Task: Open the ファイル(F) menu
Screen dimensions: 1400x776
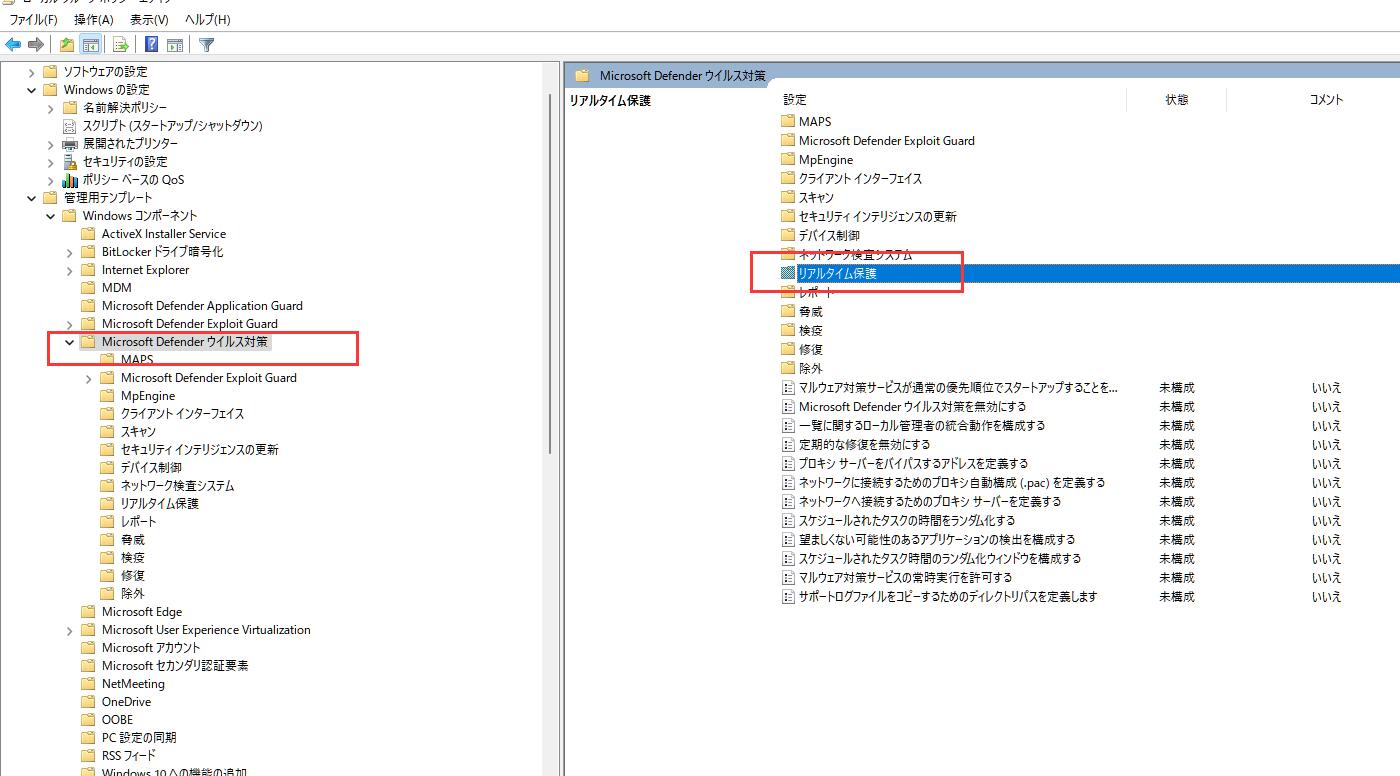Action: [33, 19]
